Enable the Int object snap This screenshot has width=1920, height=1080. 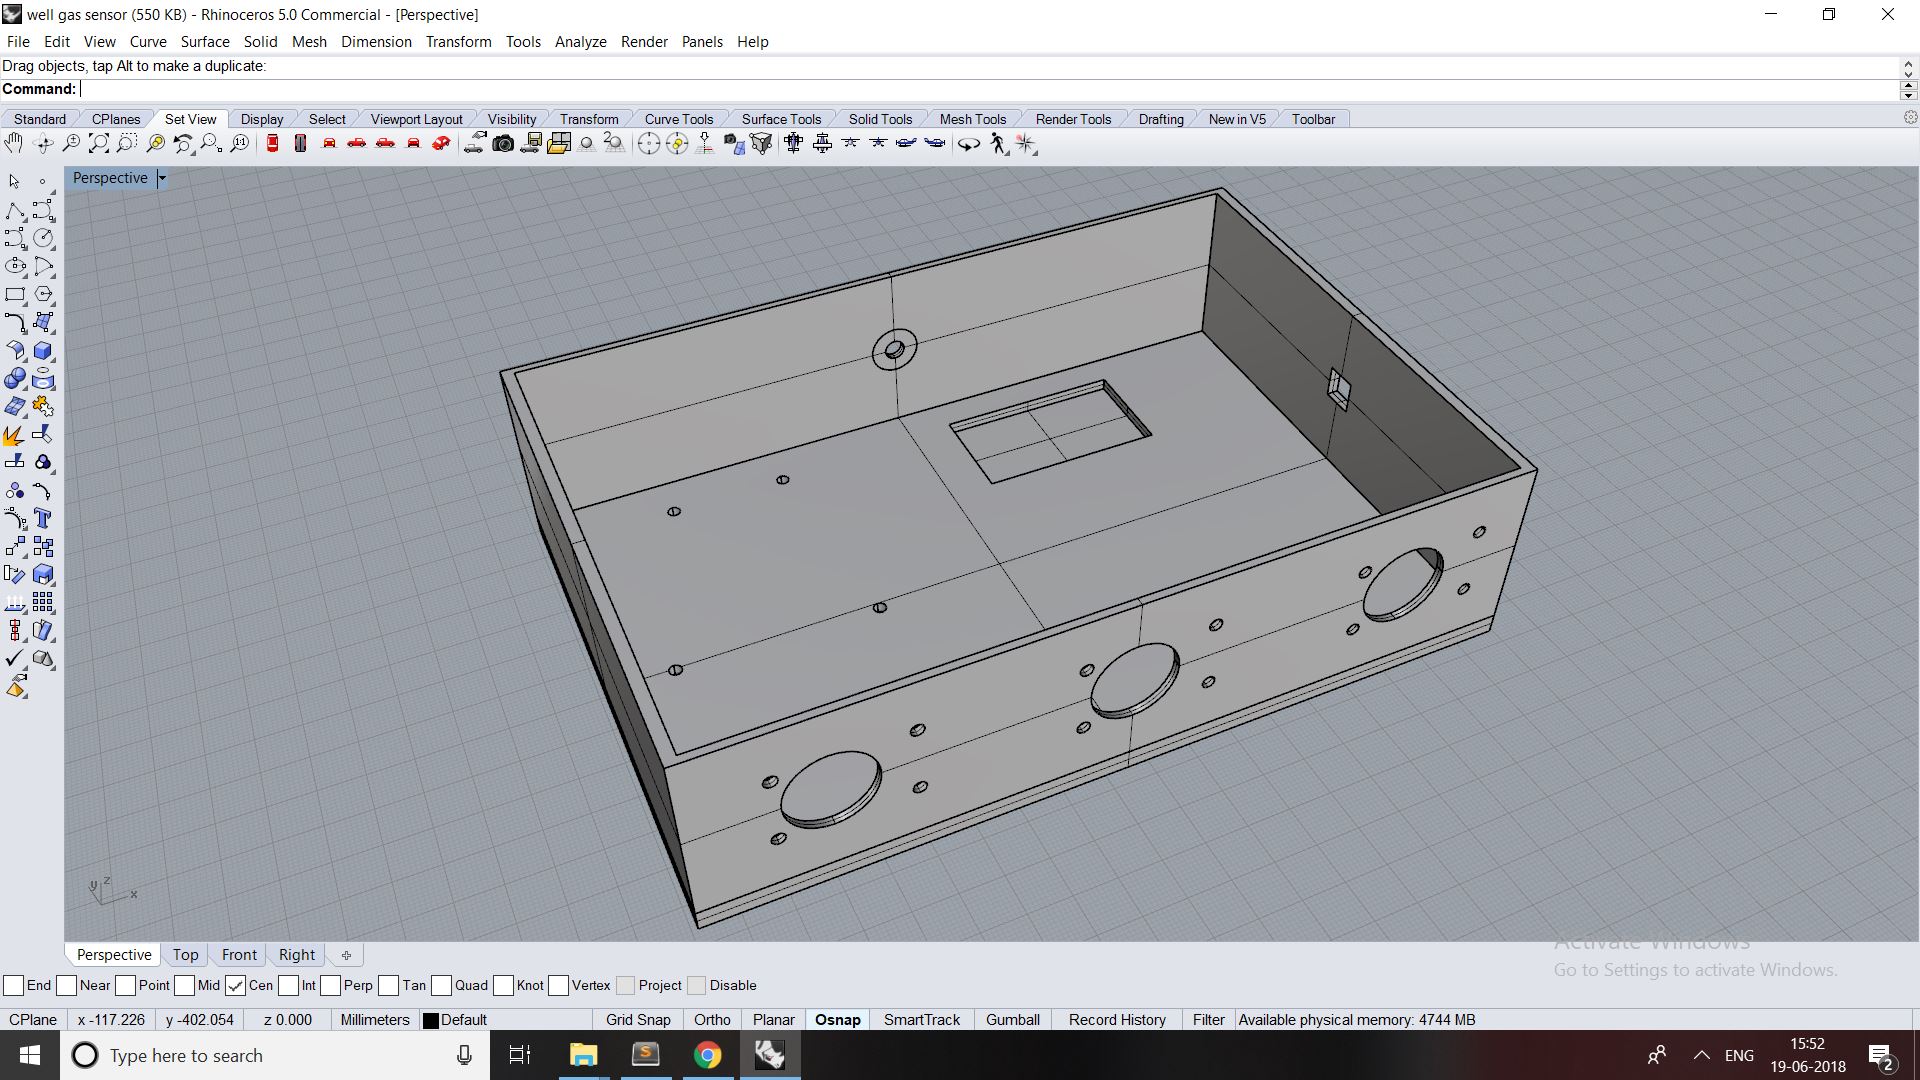tap(289, 985)
